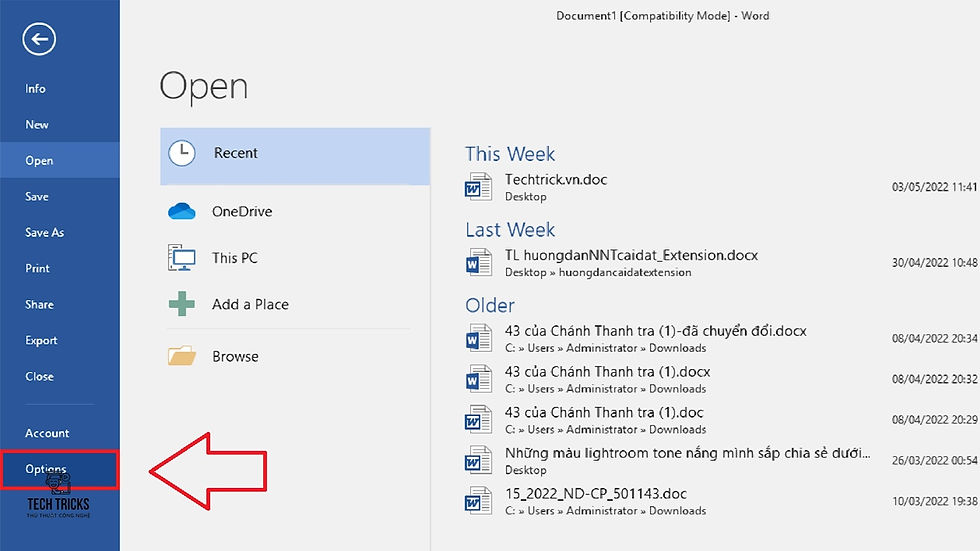This screenshot has width=980, height=551.
Task: Click Word icon of 43 của Chánh Thanh tra (1).doc
Action: pos(478,419)
